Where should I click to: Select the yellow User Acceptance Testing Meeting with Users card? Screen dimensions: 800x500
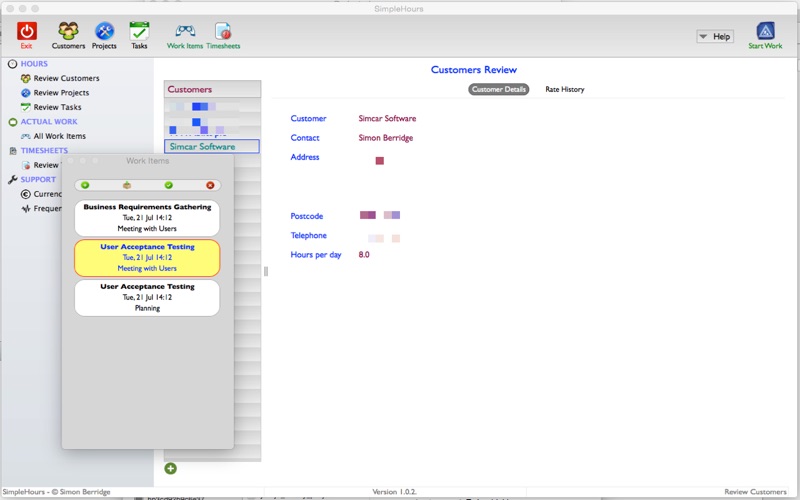(x=147, y=258)
